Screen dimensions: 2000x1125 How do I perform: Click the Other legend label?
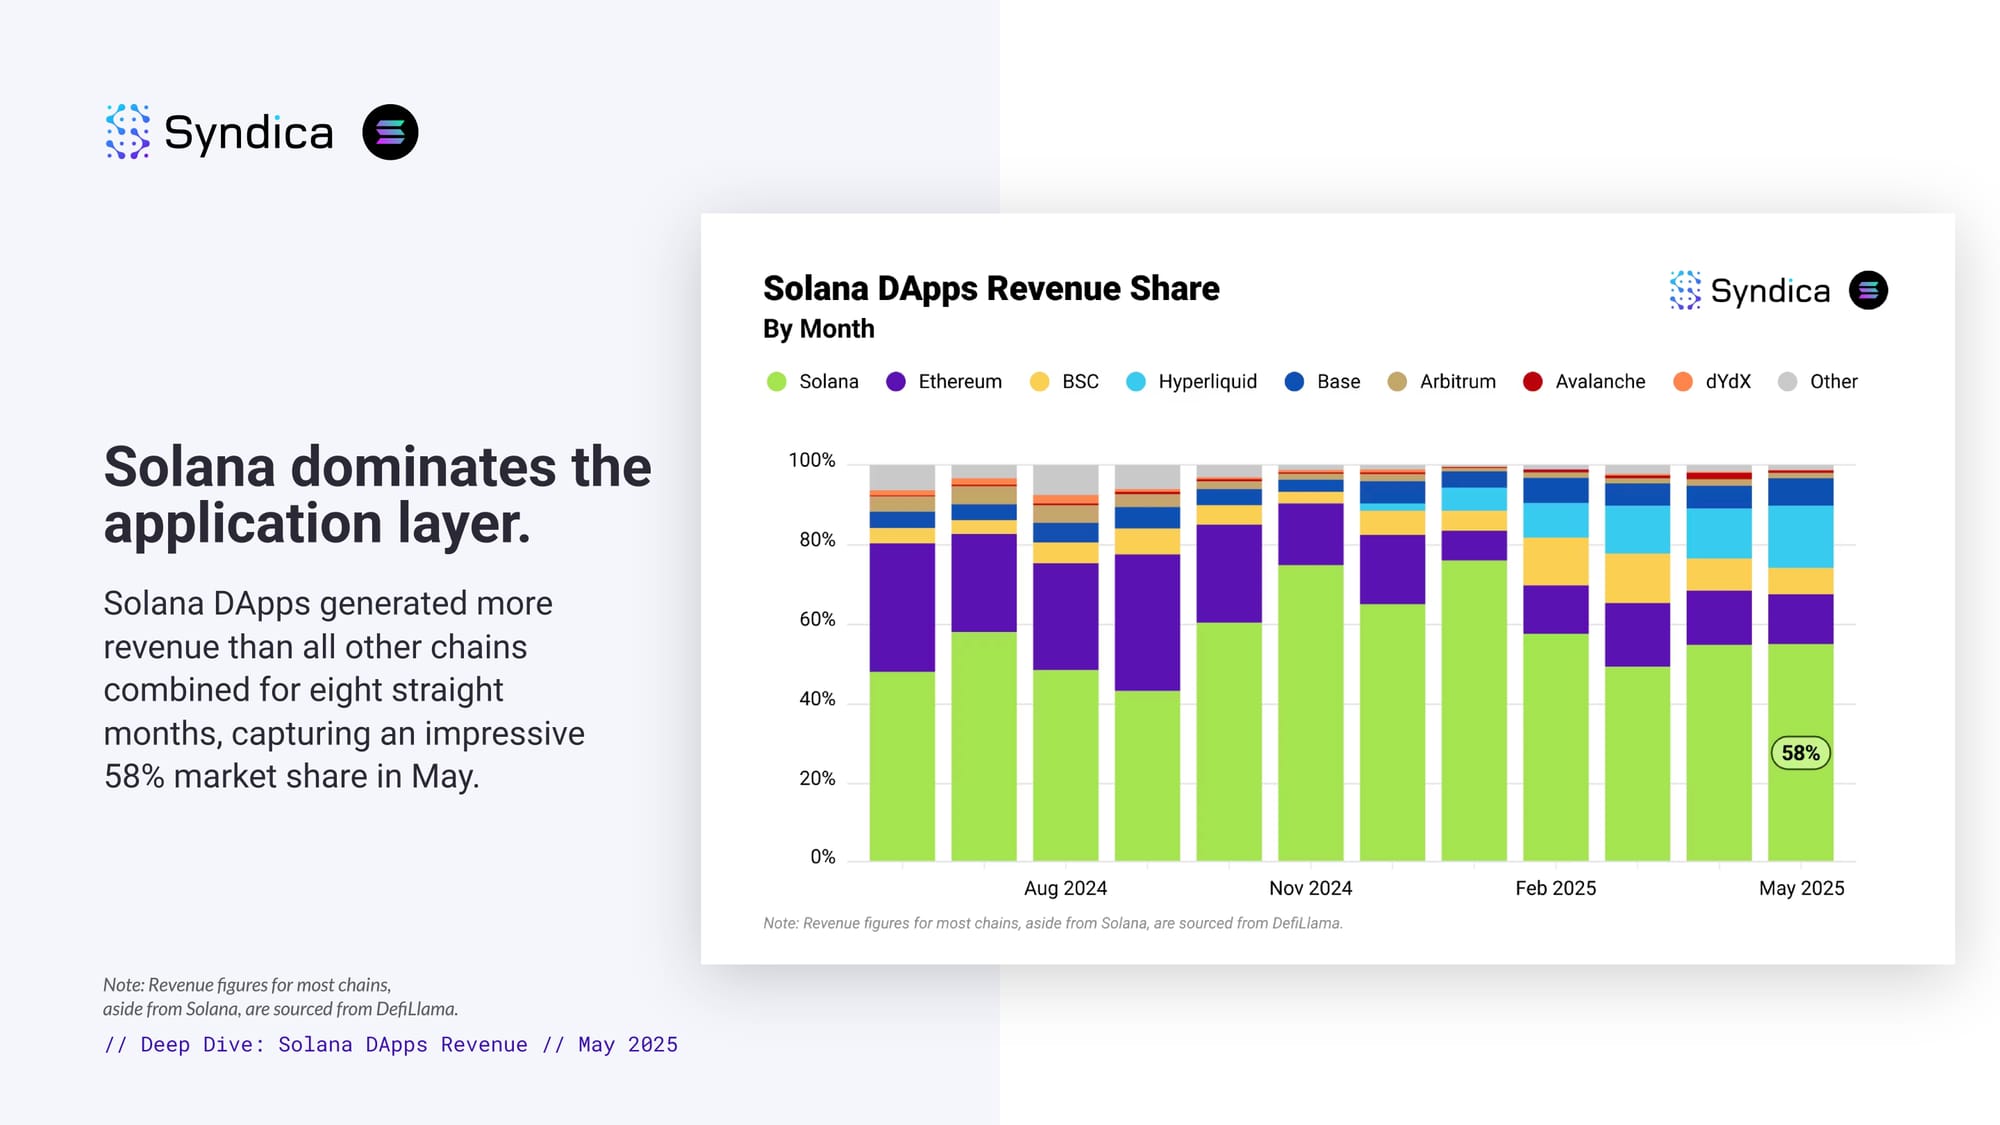pyautogui.click(x=1833, y=381)
